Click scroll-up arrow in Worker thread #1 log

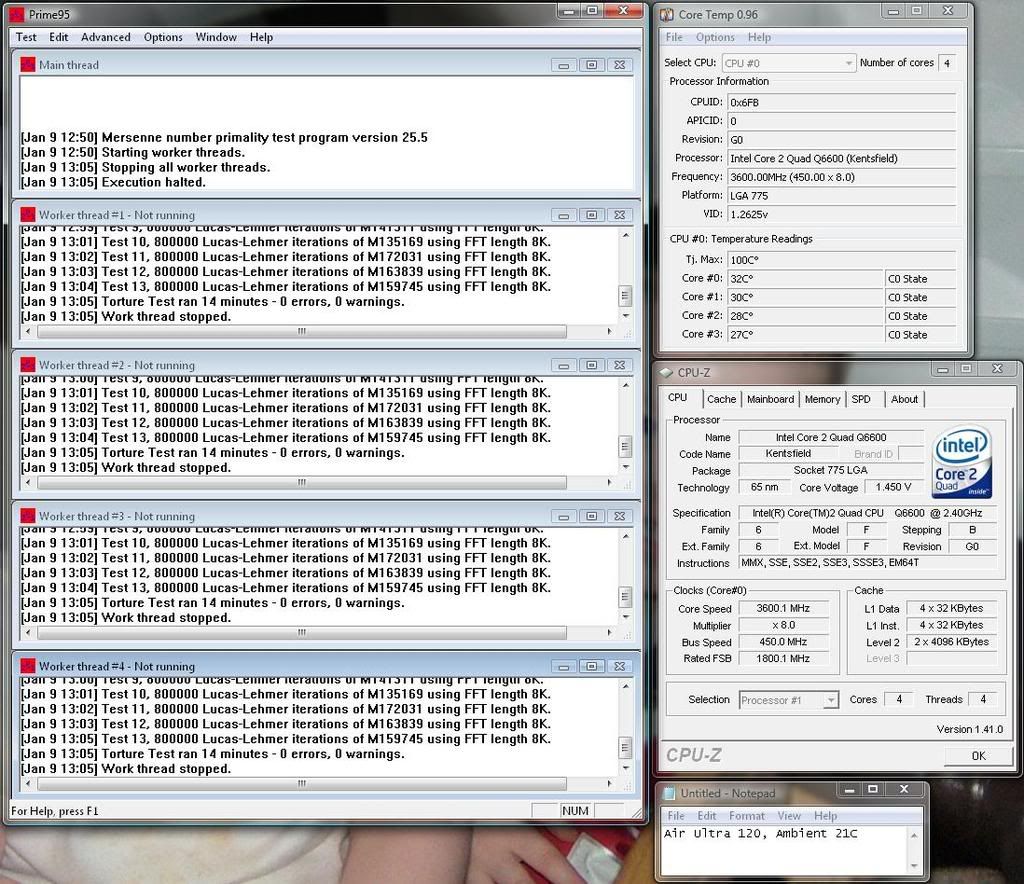click(x=626, y=235)
